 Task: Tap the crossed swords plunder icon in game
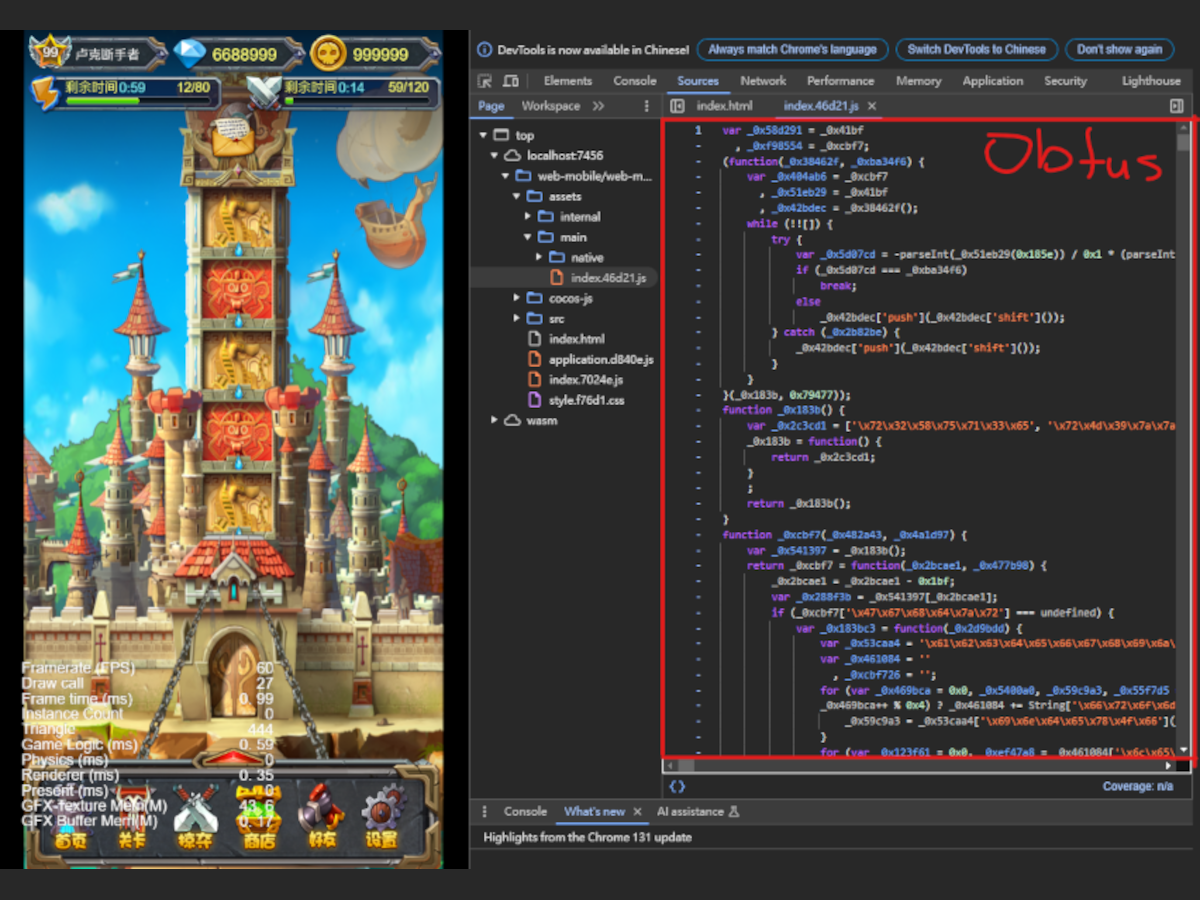195,815
